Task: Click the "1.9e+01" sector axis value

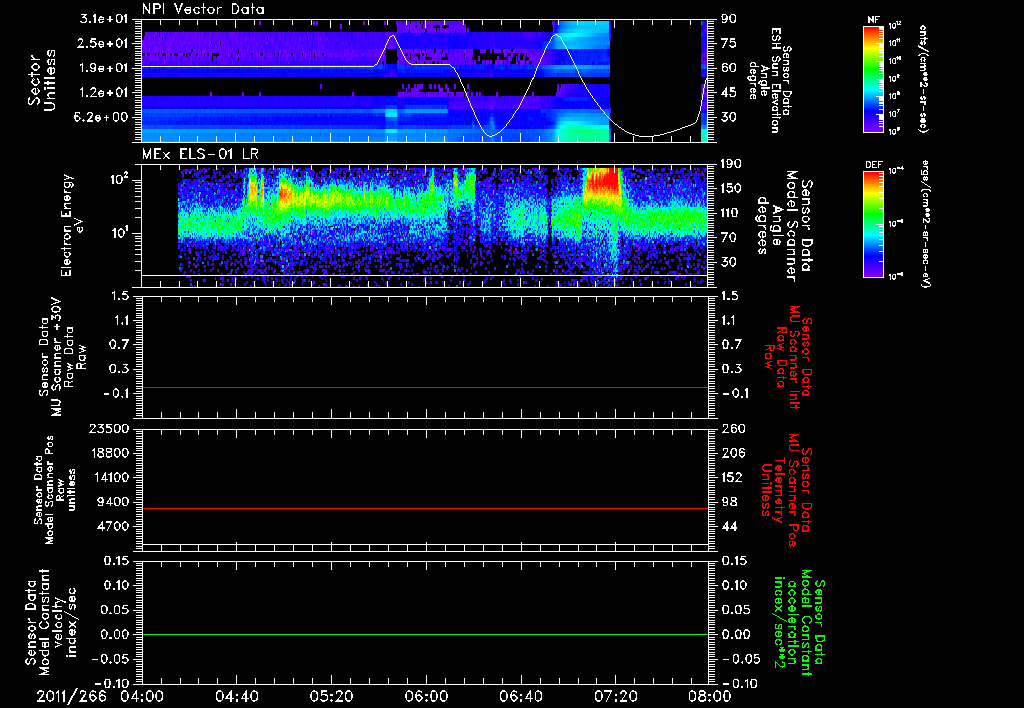Action: tap(104, 68)
